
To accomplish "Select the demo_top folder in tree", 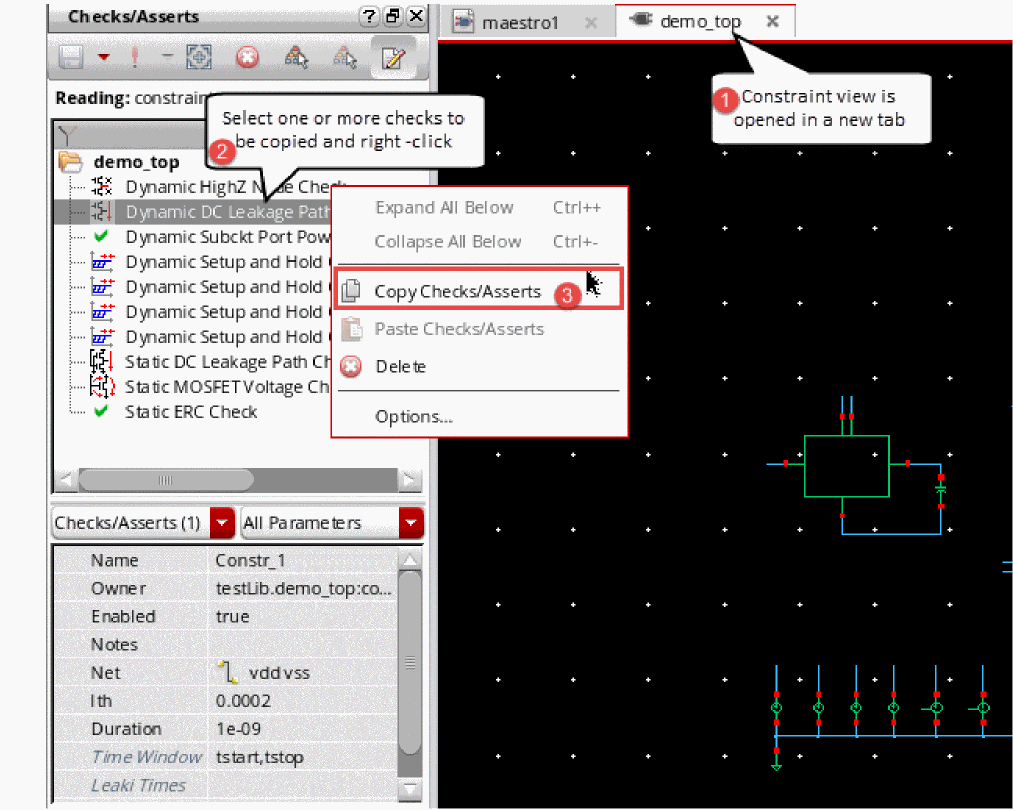I will tap(136, 162).
